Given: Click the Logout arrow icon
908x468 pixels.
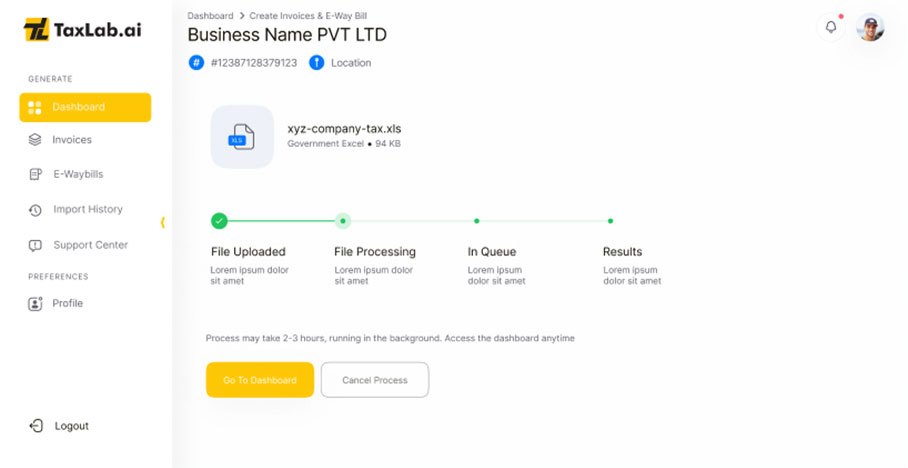Looking at the screenshot, I should (x=36, y=426).
